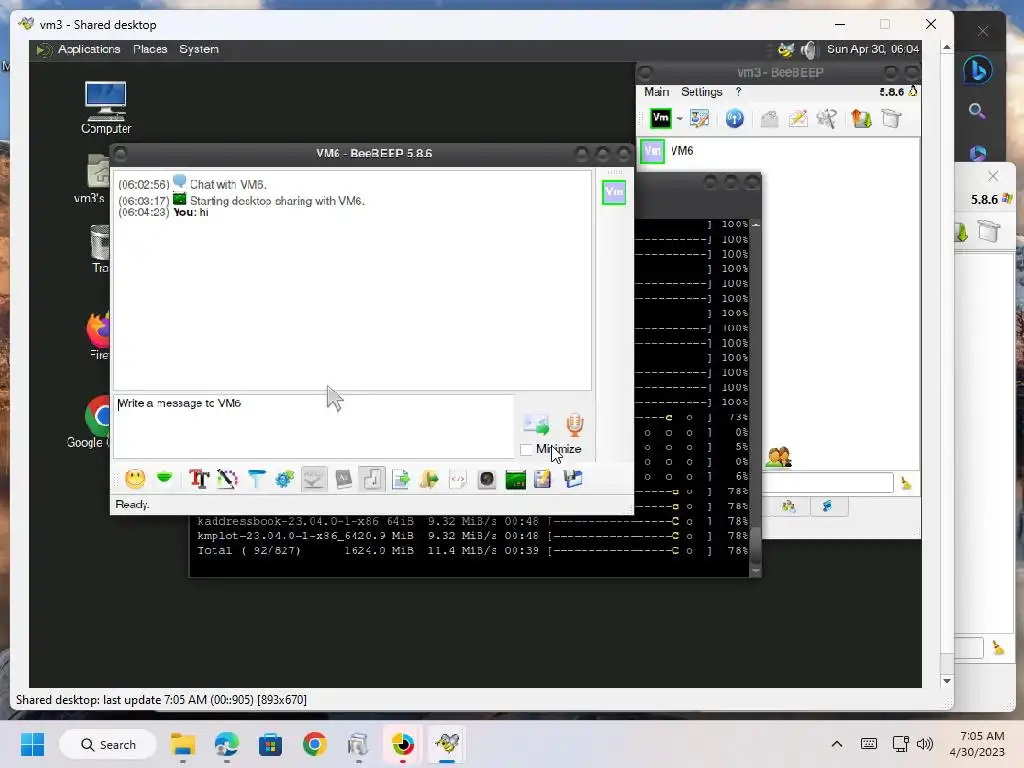Click the remote clock 'Sun Apr 30, 06:04'
The width and height of the screenshot is (1024, 768).
pyautogui.click(x=872, y=50)
